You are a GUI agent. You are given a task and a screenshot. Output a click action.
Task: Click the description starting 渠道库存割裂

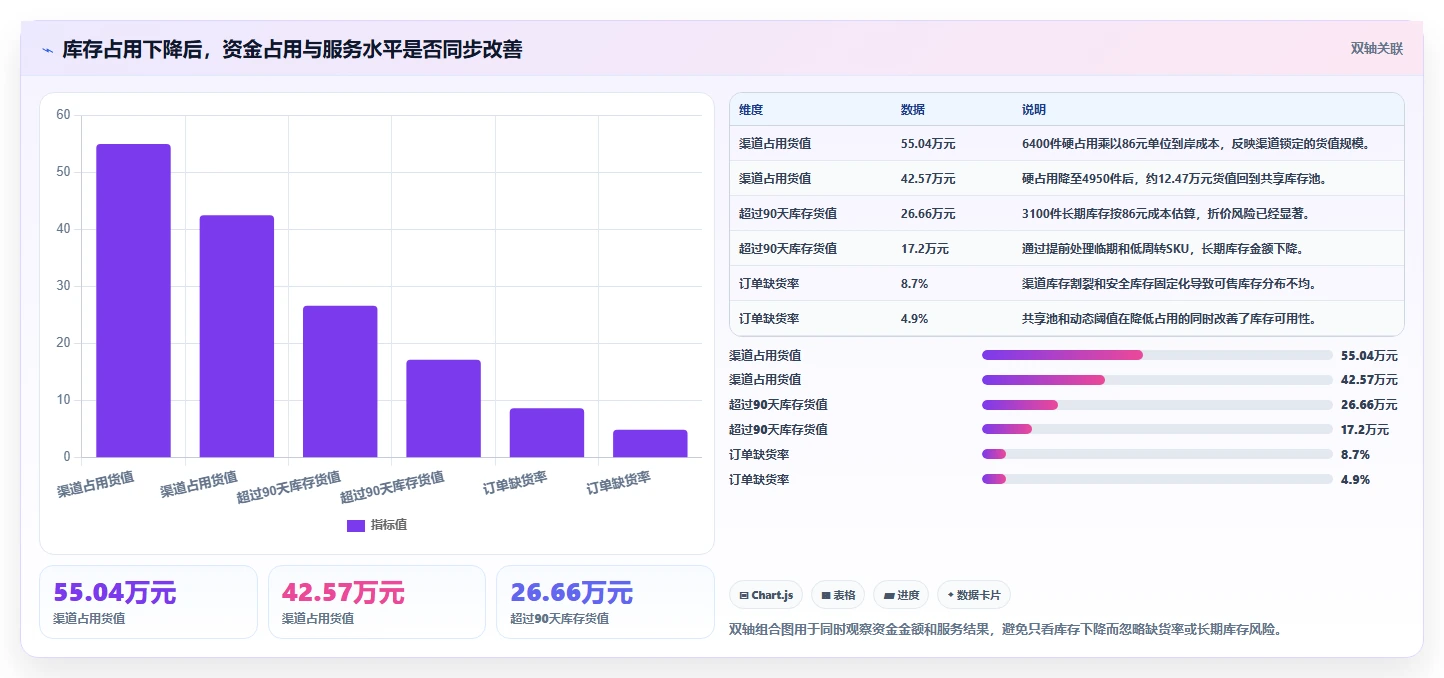(x=1169, y=284)
